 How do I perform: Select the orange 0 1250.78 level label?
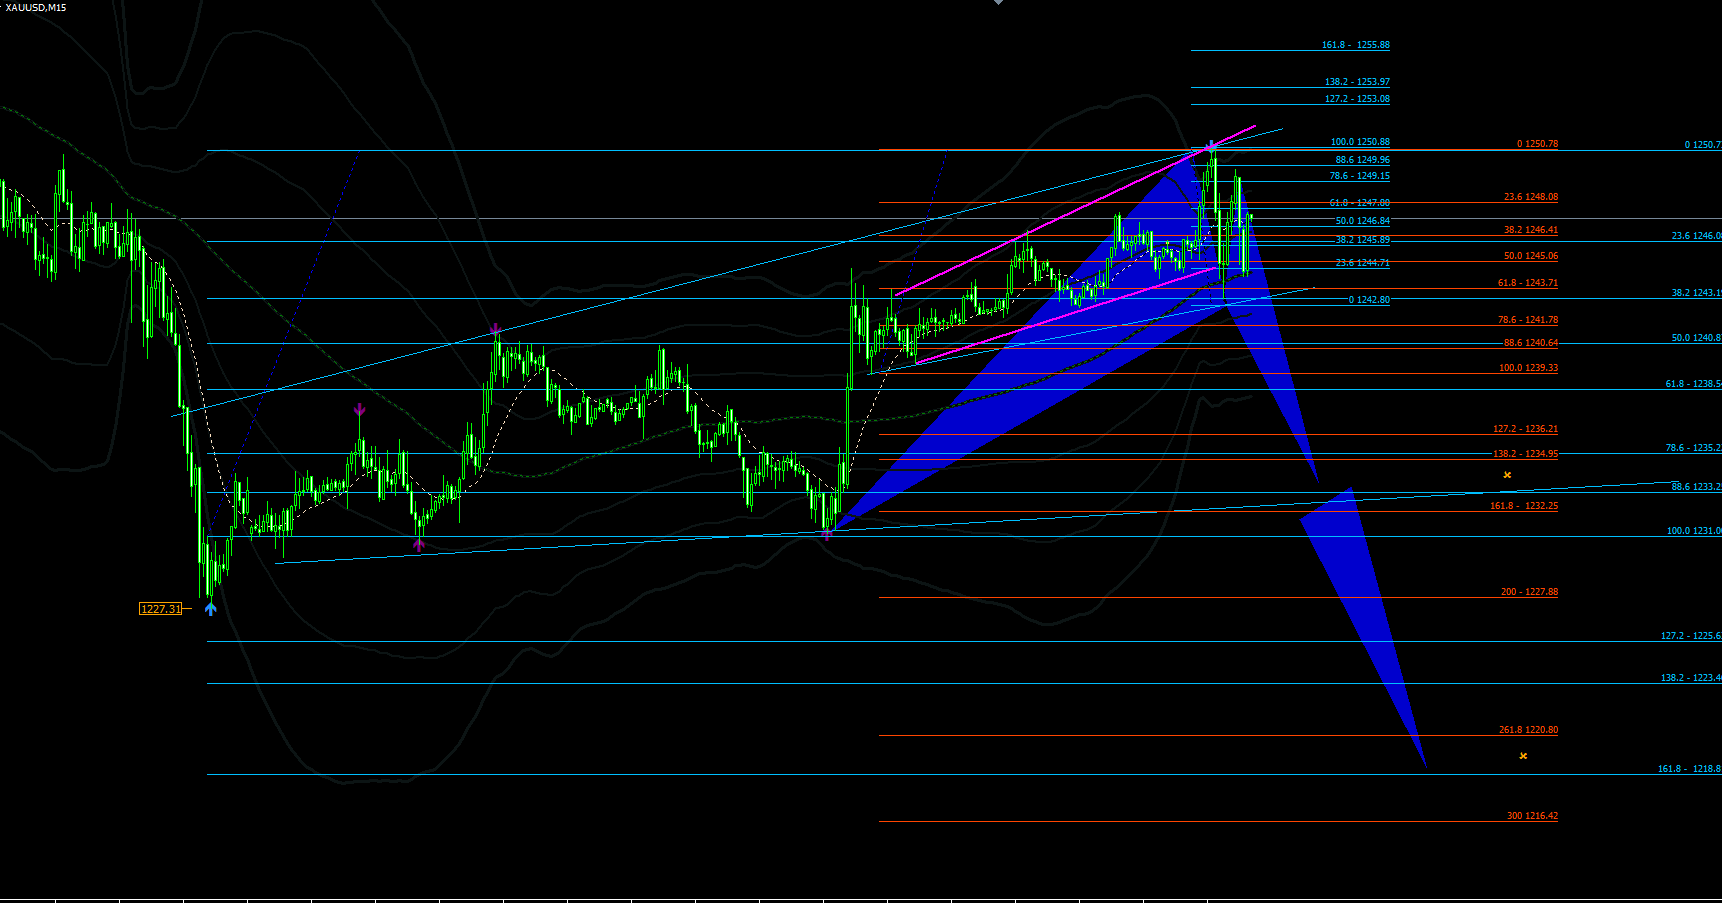coord(1537,144)
